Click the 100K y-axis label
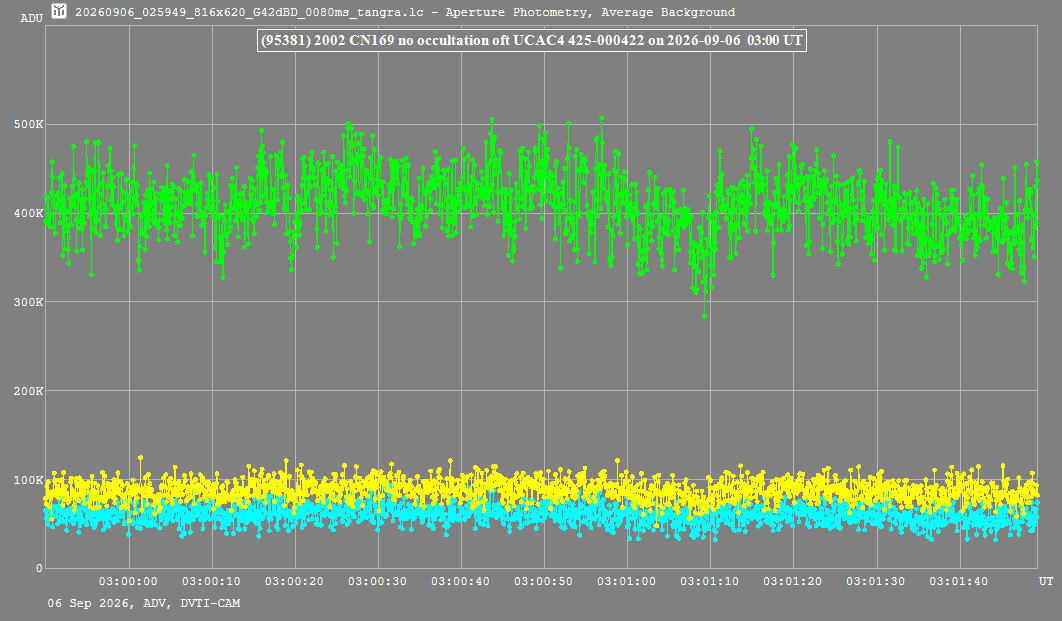This screenshot has height=621, width=1062. pyautogui.click(x=28, y=480)
